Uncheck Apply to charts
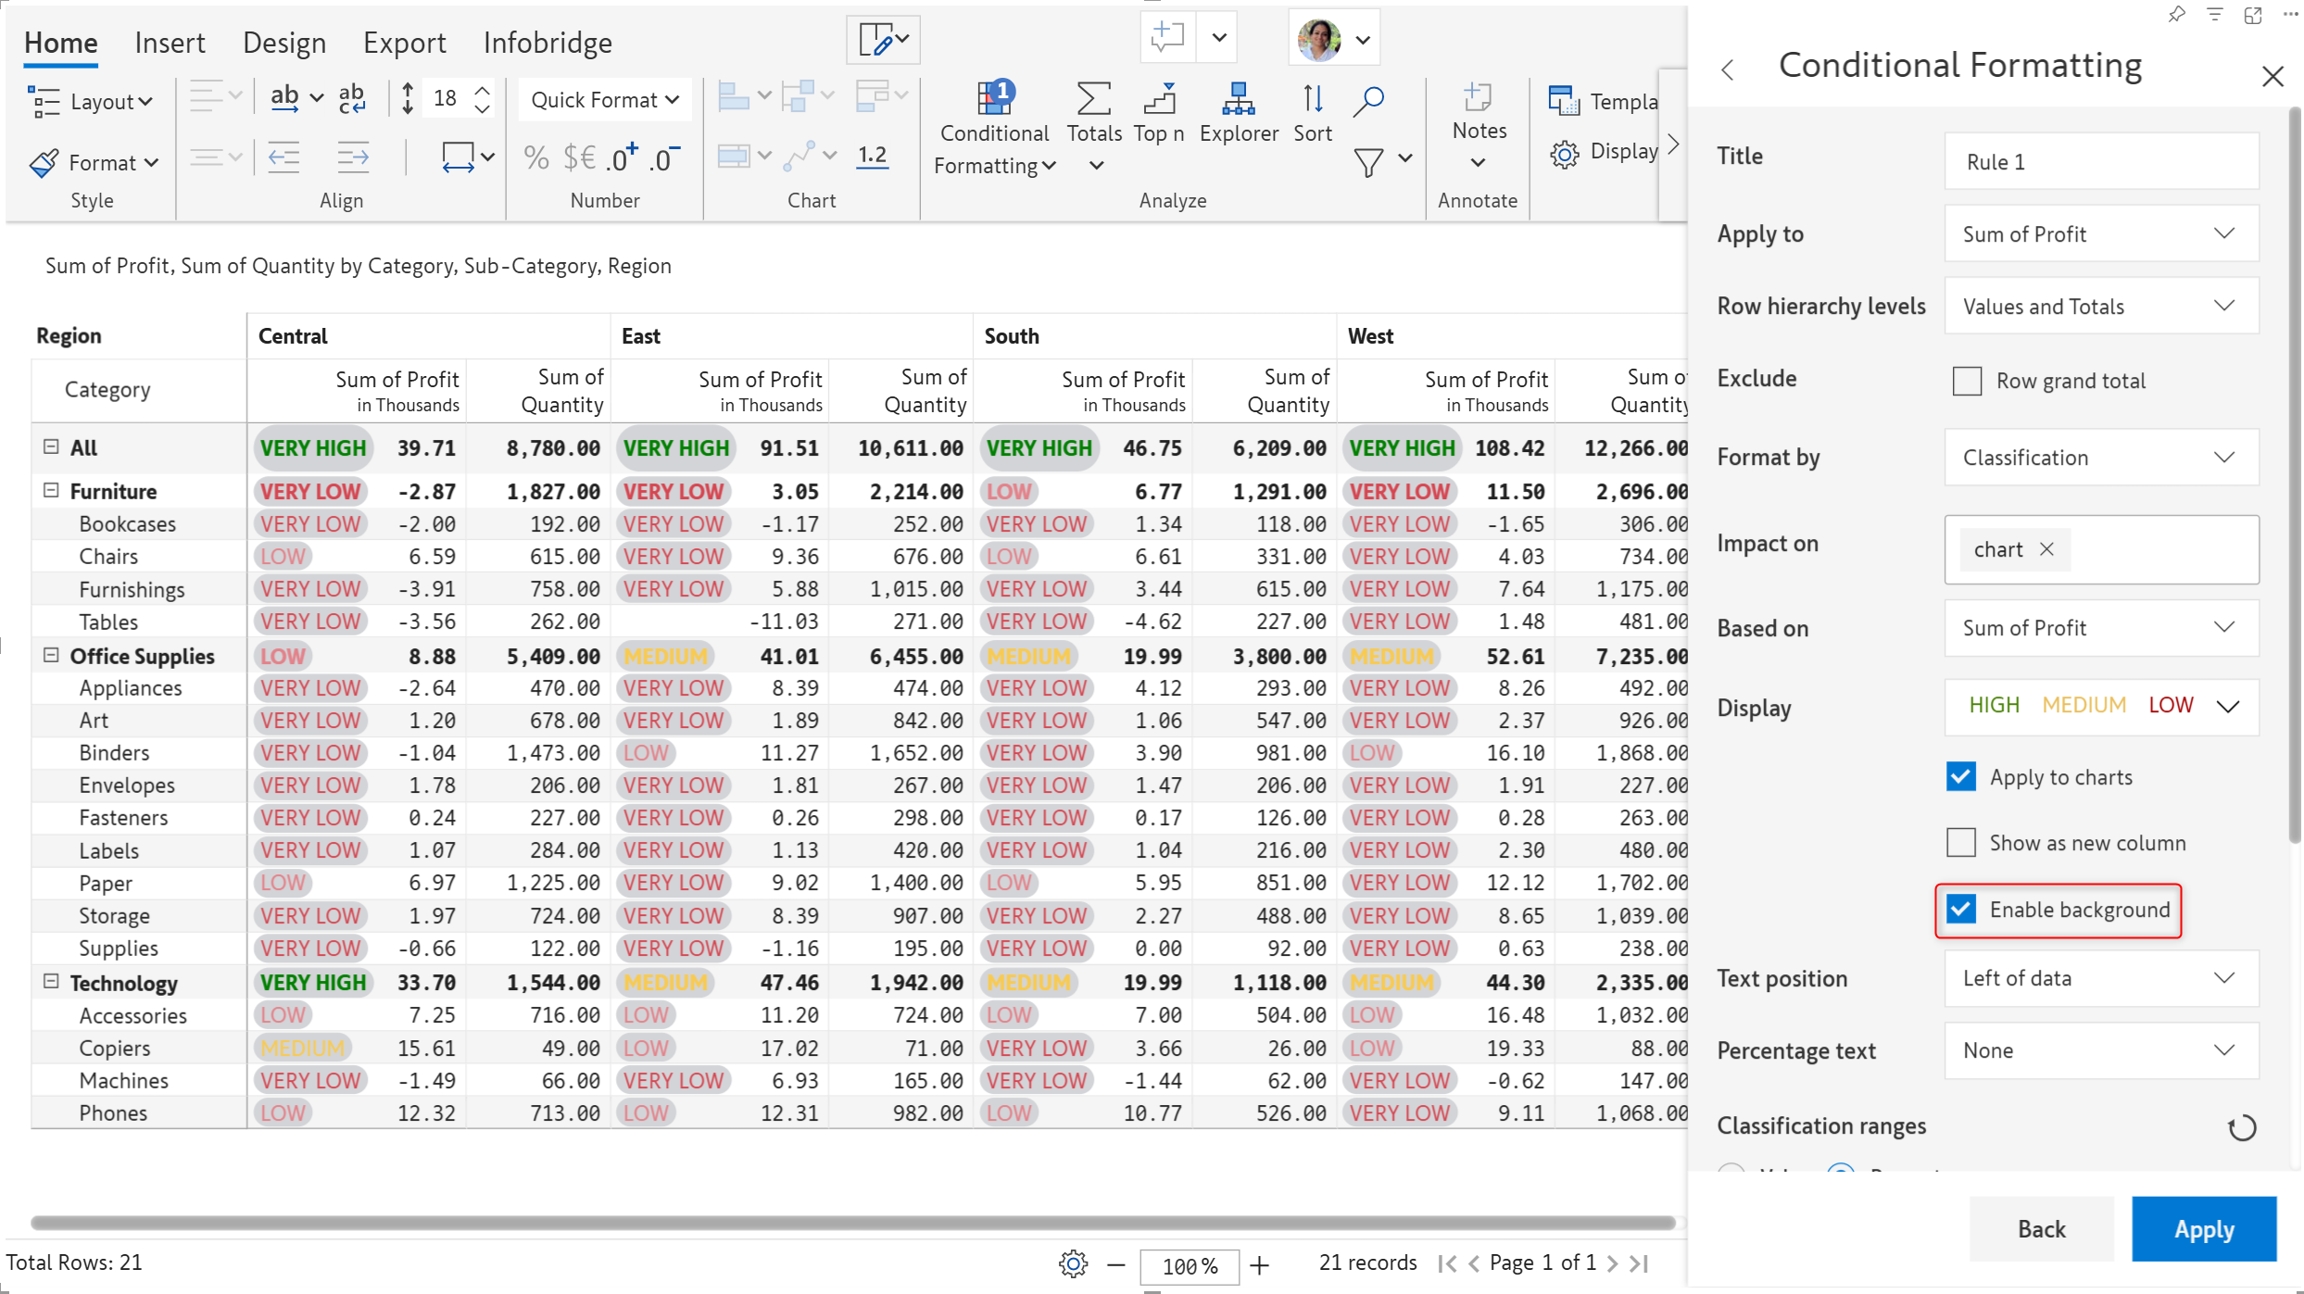Screen dimensions: 2304x1294 pos(1961,777)
